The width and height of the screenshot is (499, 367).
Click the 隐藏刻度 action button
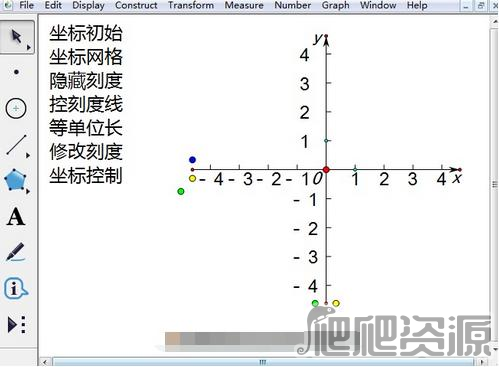(x=86, y=81)
